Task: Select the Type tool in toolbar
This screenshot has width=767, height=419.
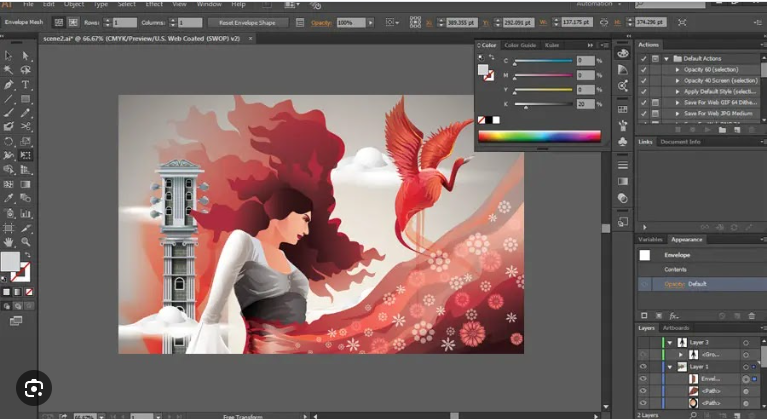Action: point(26,84)
